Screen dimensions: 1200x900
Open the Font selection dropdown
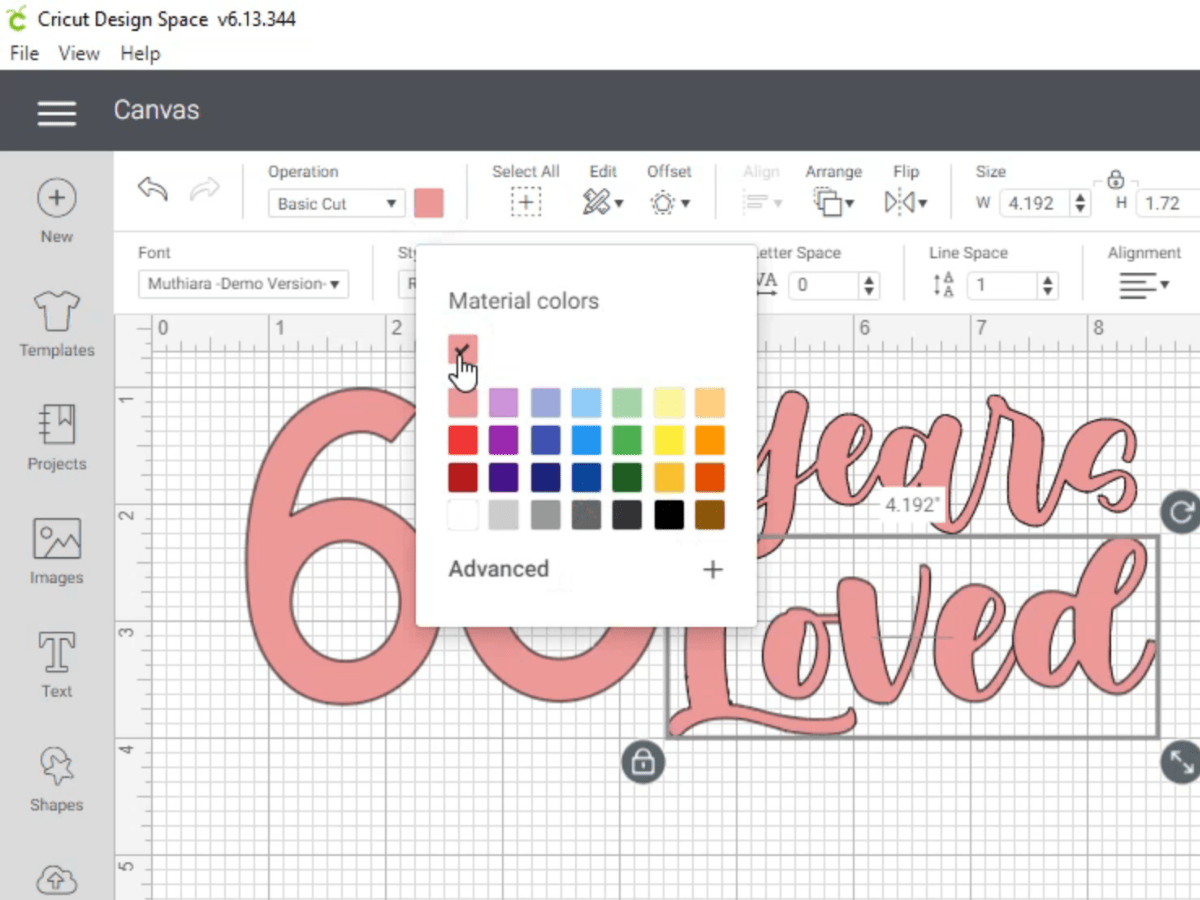click(243, 284)
